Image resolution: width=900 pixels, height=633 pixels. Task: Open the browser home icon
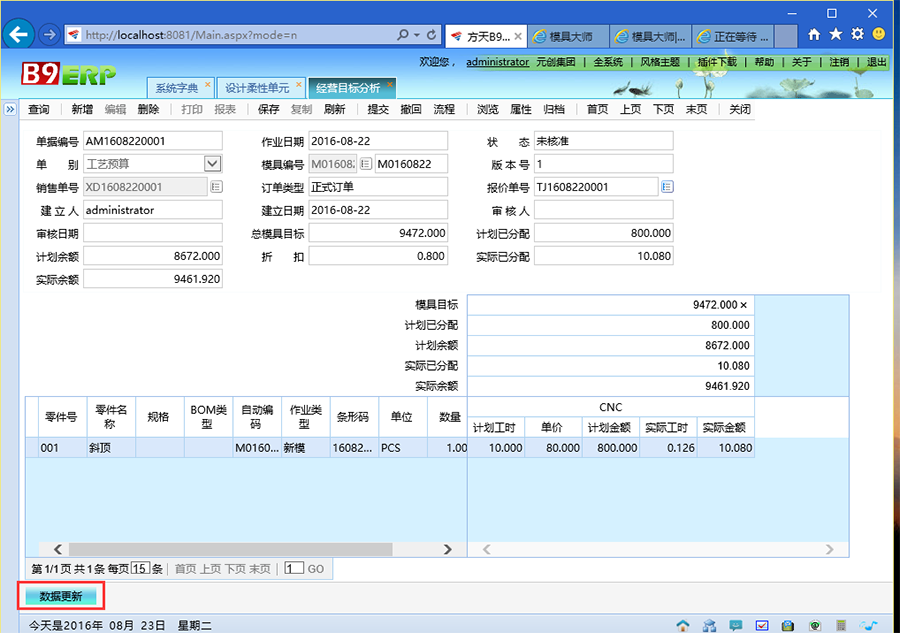coord(814,34)
